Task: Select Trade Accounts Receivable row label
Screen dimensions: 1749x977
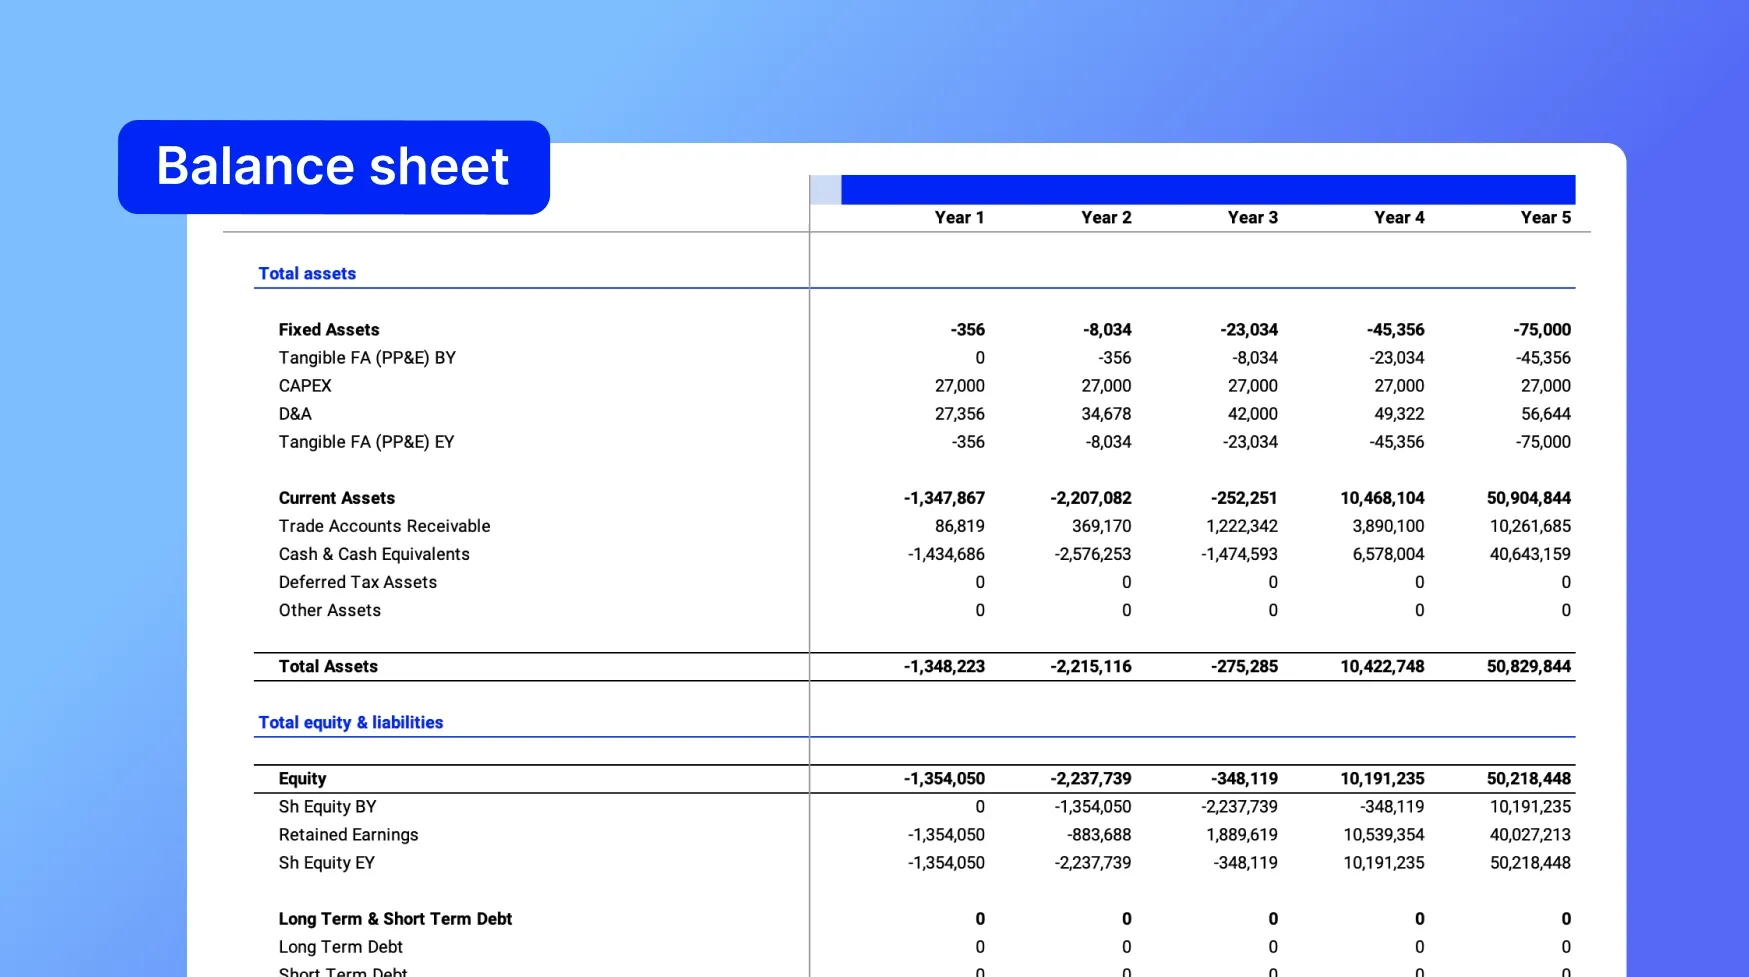Action: click(384, 526)
